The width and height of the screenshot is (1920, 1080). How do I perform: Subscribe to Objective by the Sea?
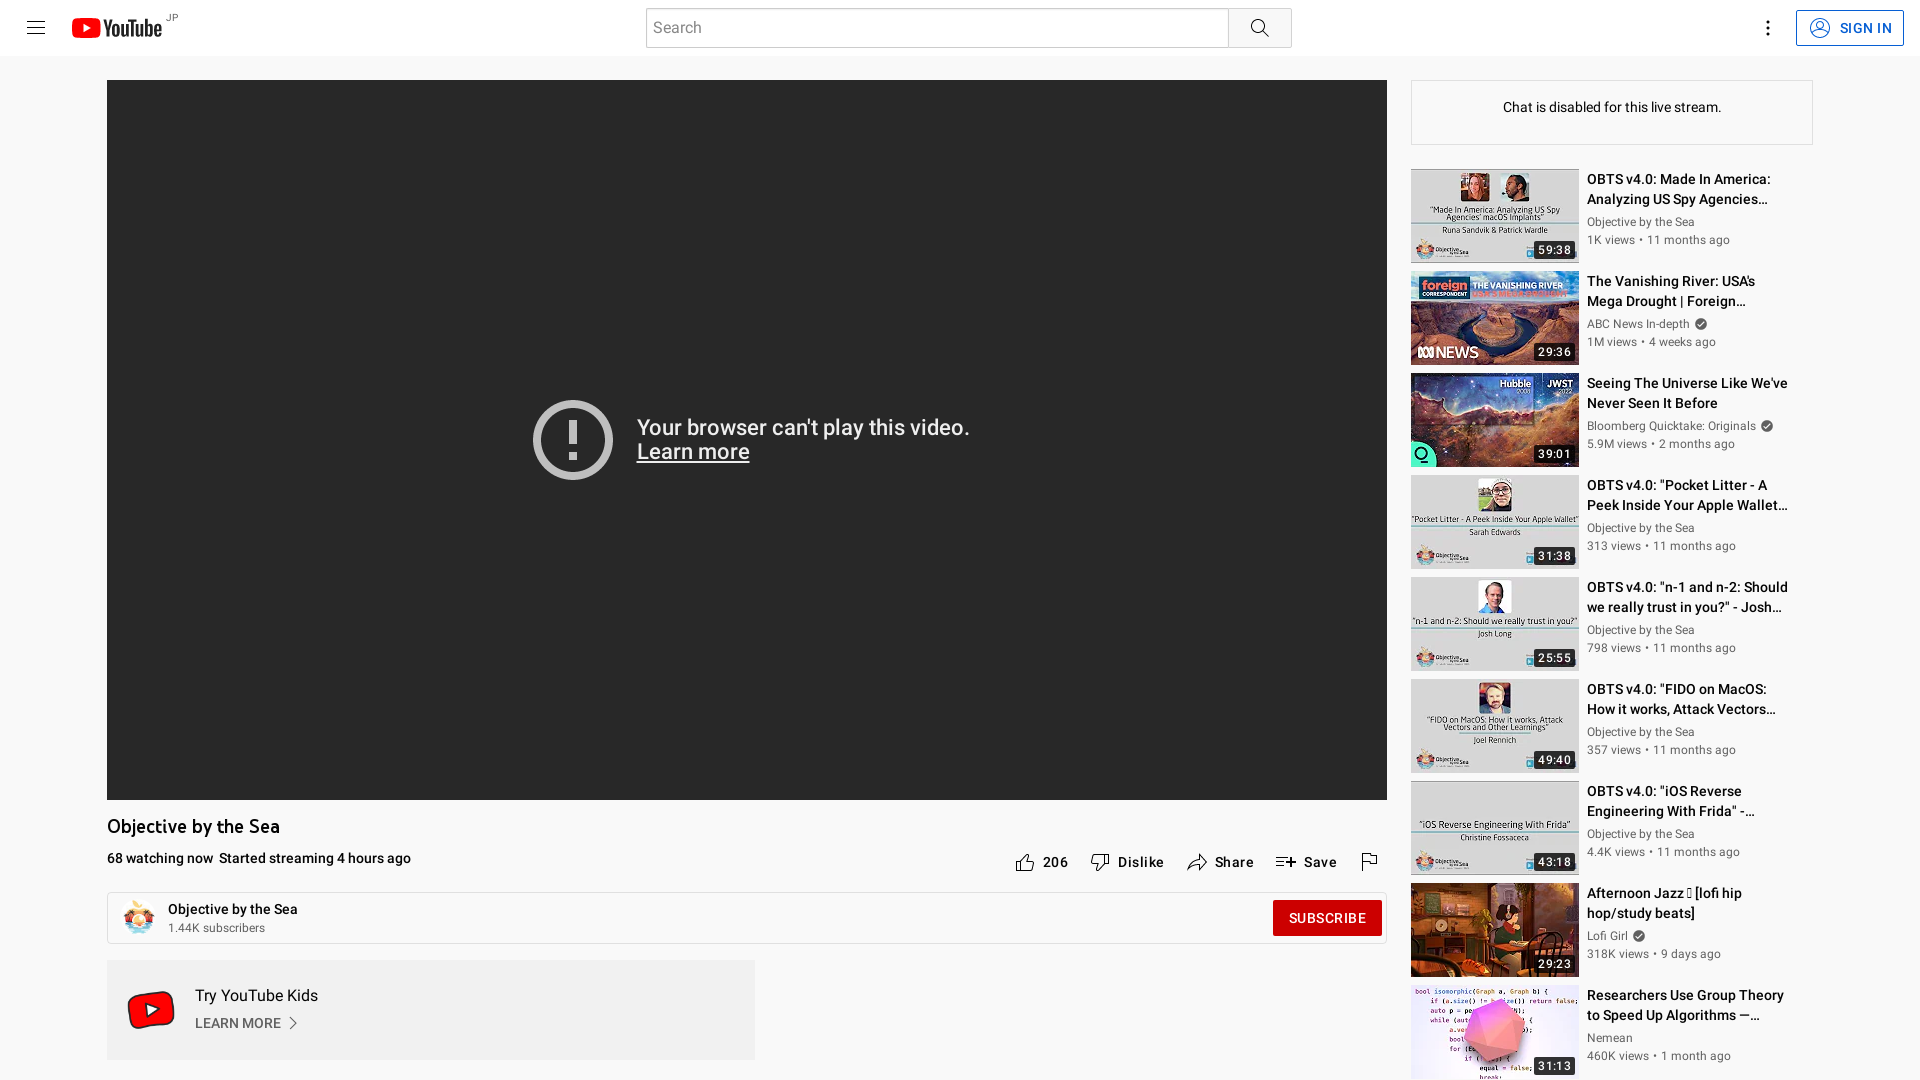1326,918
